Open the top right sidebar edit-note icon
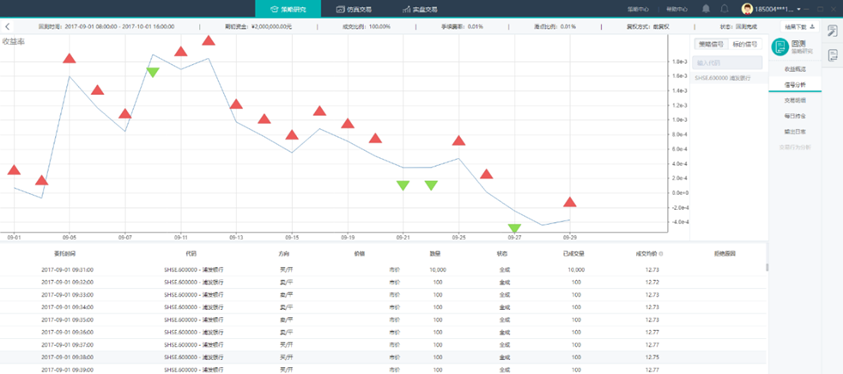This screenshot has height=374, width=843. pos(832,31)
